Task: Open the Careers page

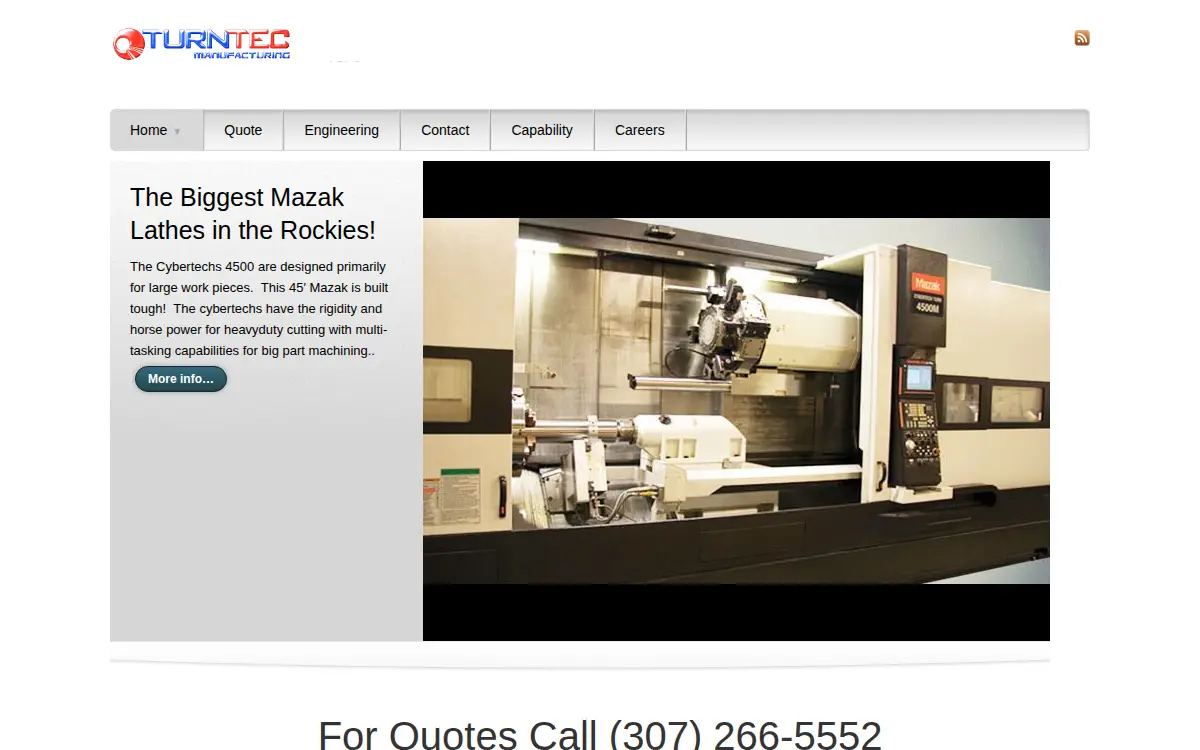Action: (640, 130)
